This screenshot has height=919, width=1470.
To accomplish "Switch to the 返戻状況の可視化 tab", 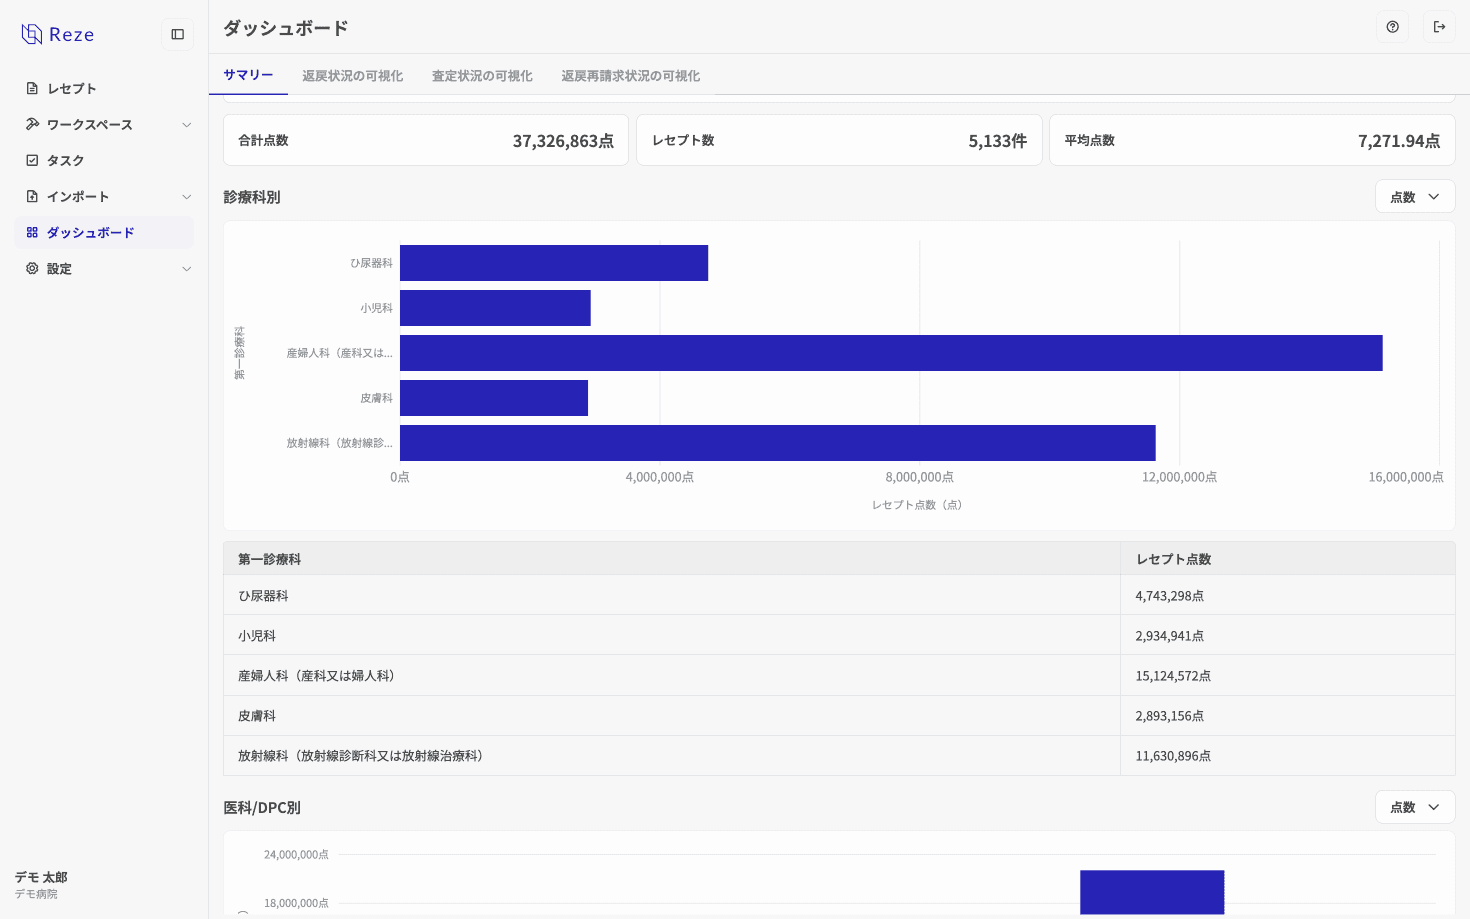I will tap(352, 76).
